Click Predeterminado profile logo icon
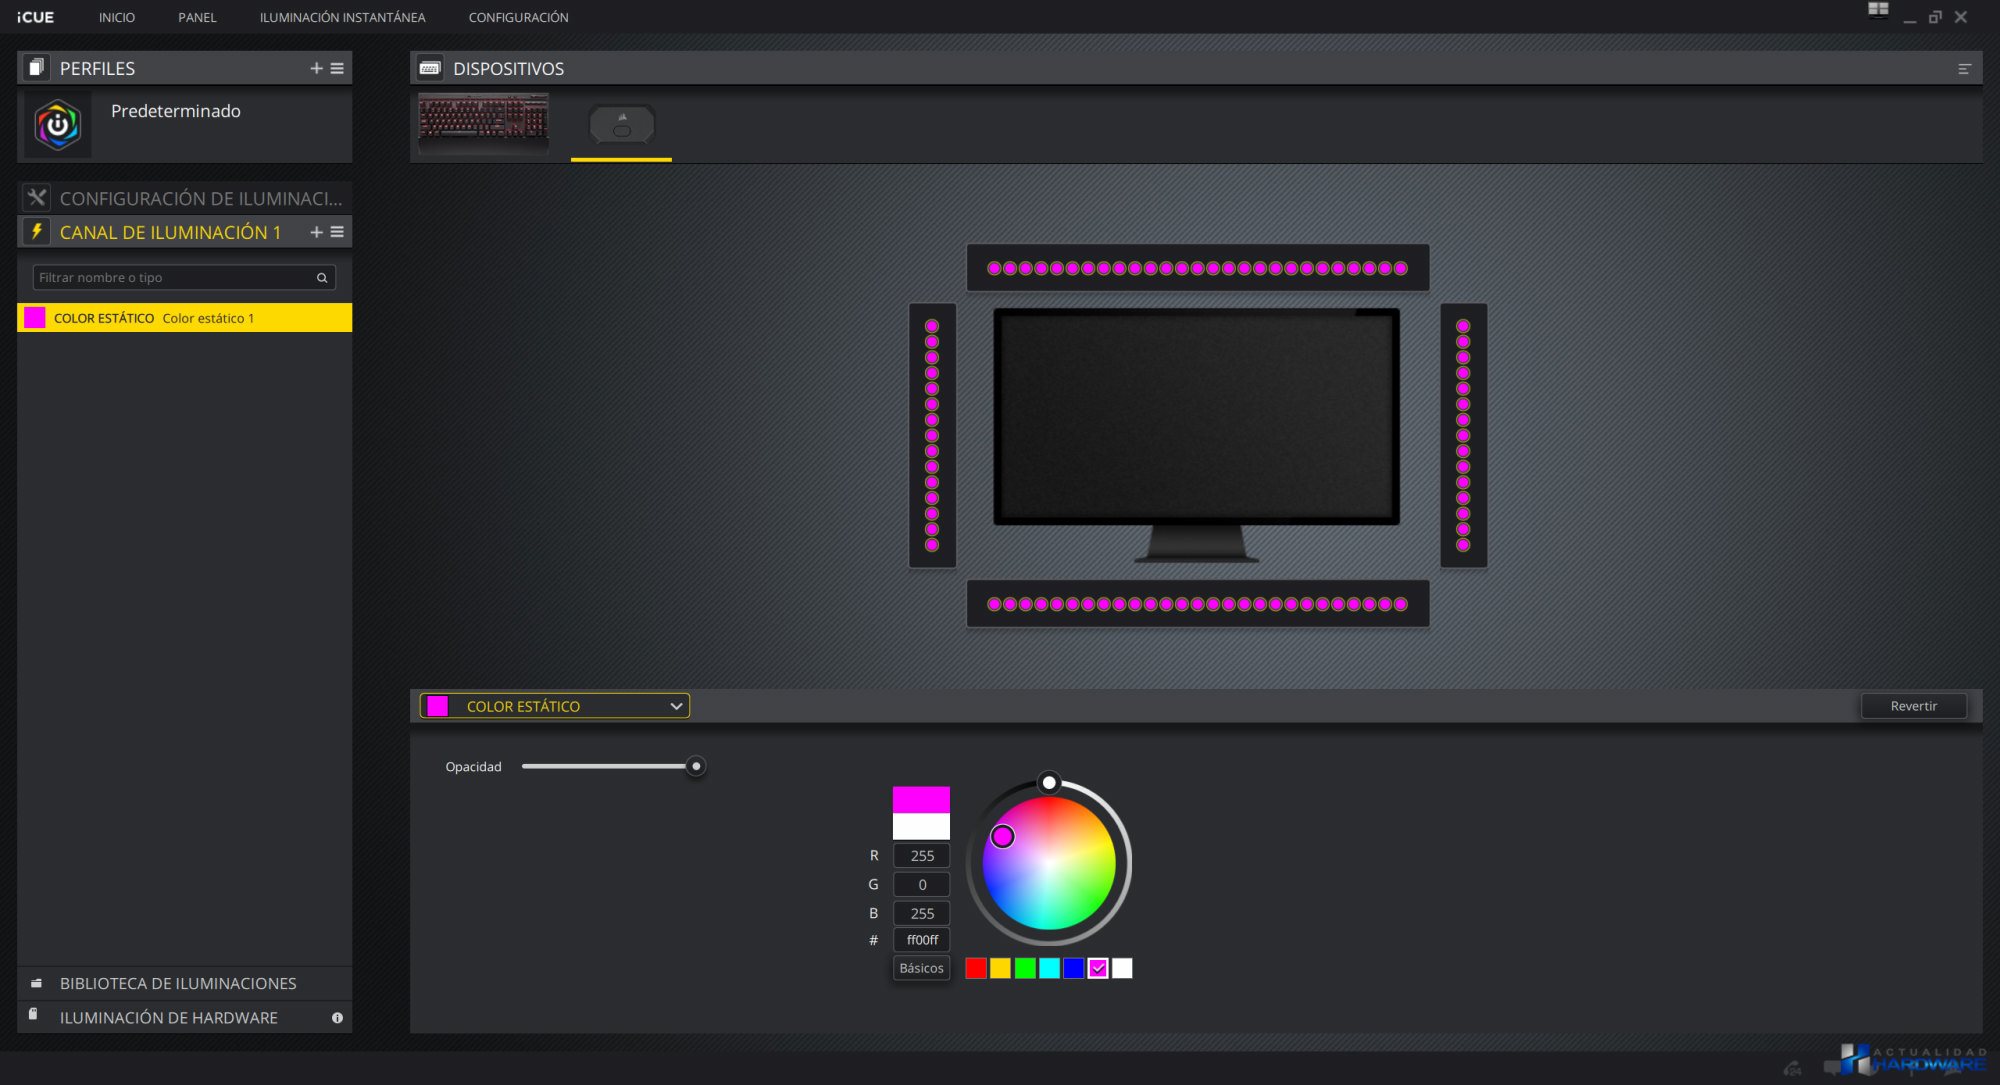 coord(58,125)
